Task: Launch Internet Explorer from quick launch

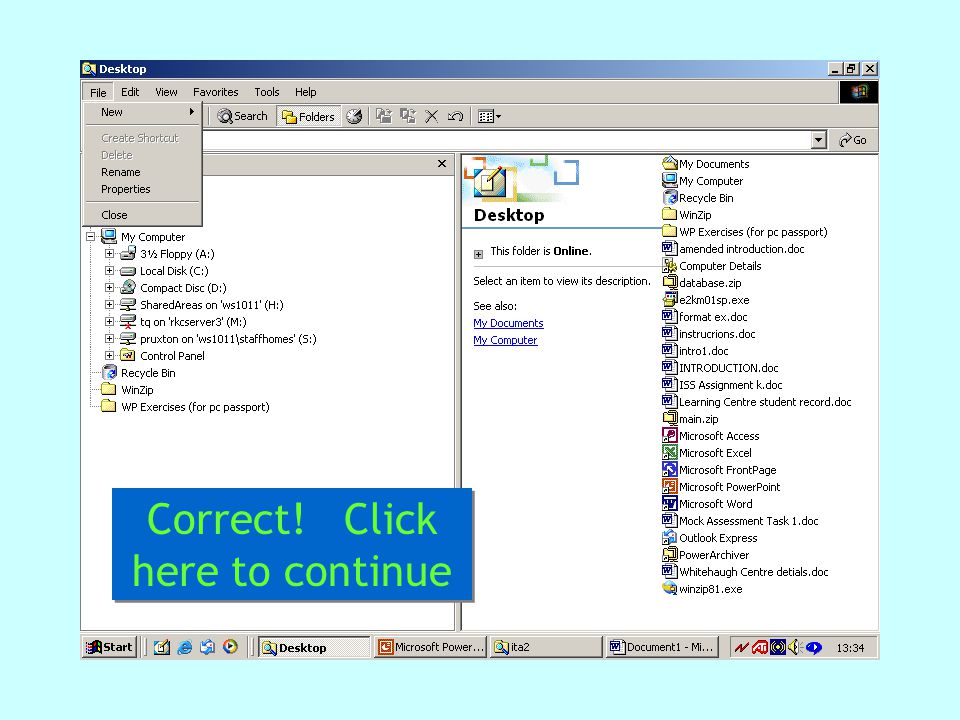Action: tap(184, 647)
